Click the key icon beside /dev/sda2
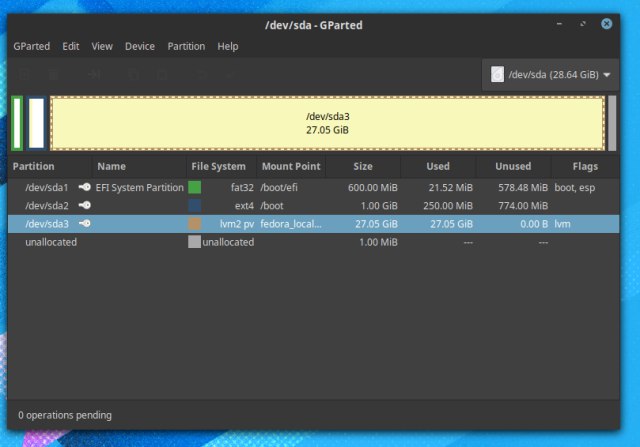 [84, 205]
